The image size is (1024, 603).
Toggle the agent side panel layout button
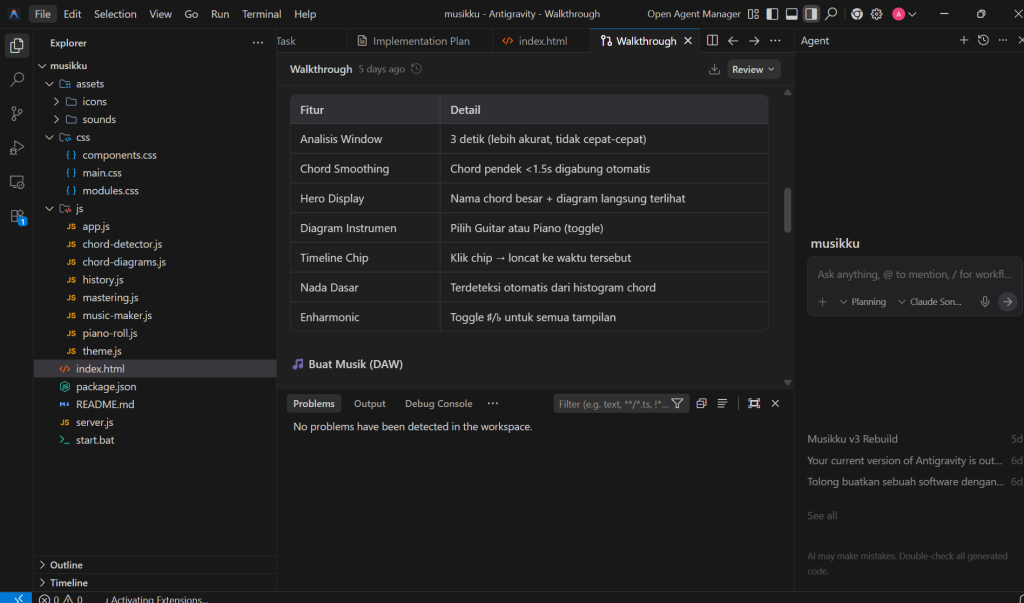coord(811,14)
